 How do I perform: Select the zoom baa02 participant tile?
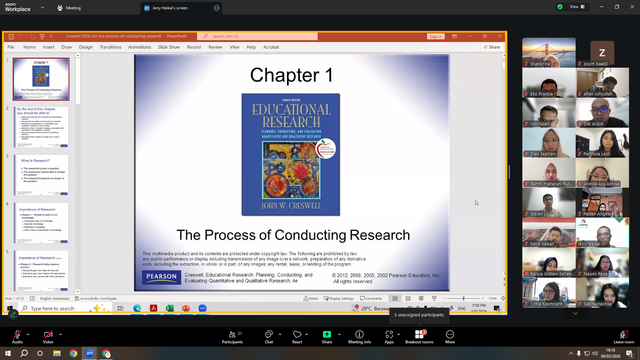click(x=602, y=52)
